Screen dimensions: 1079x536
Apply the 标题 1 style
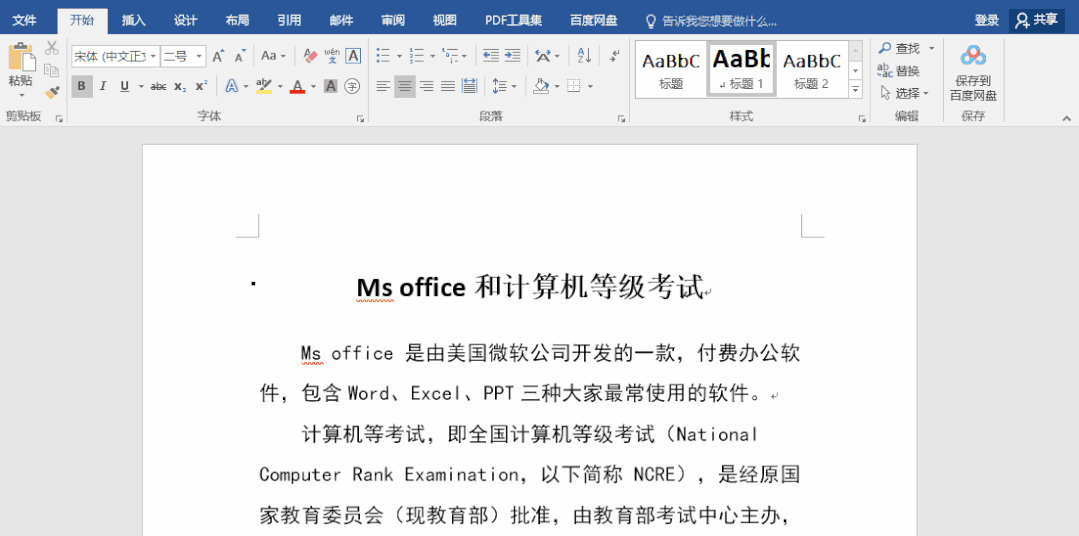coord(741,69)
